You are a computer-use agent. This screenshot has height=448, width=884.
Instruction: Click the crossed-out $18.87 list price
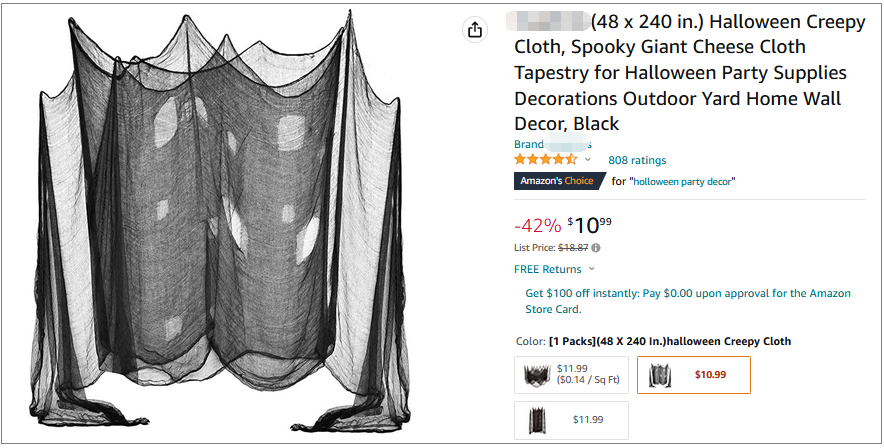pyautogui.click(x=573, y=247)
